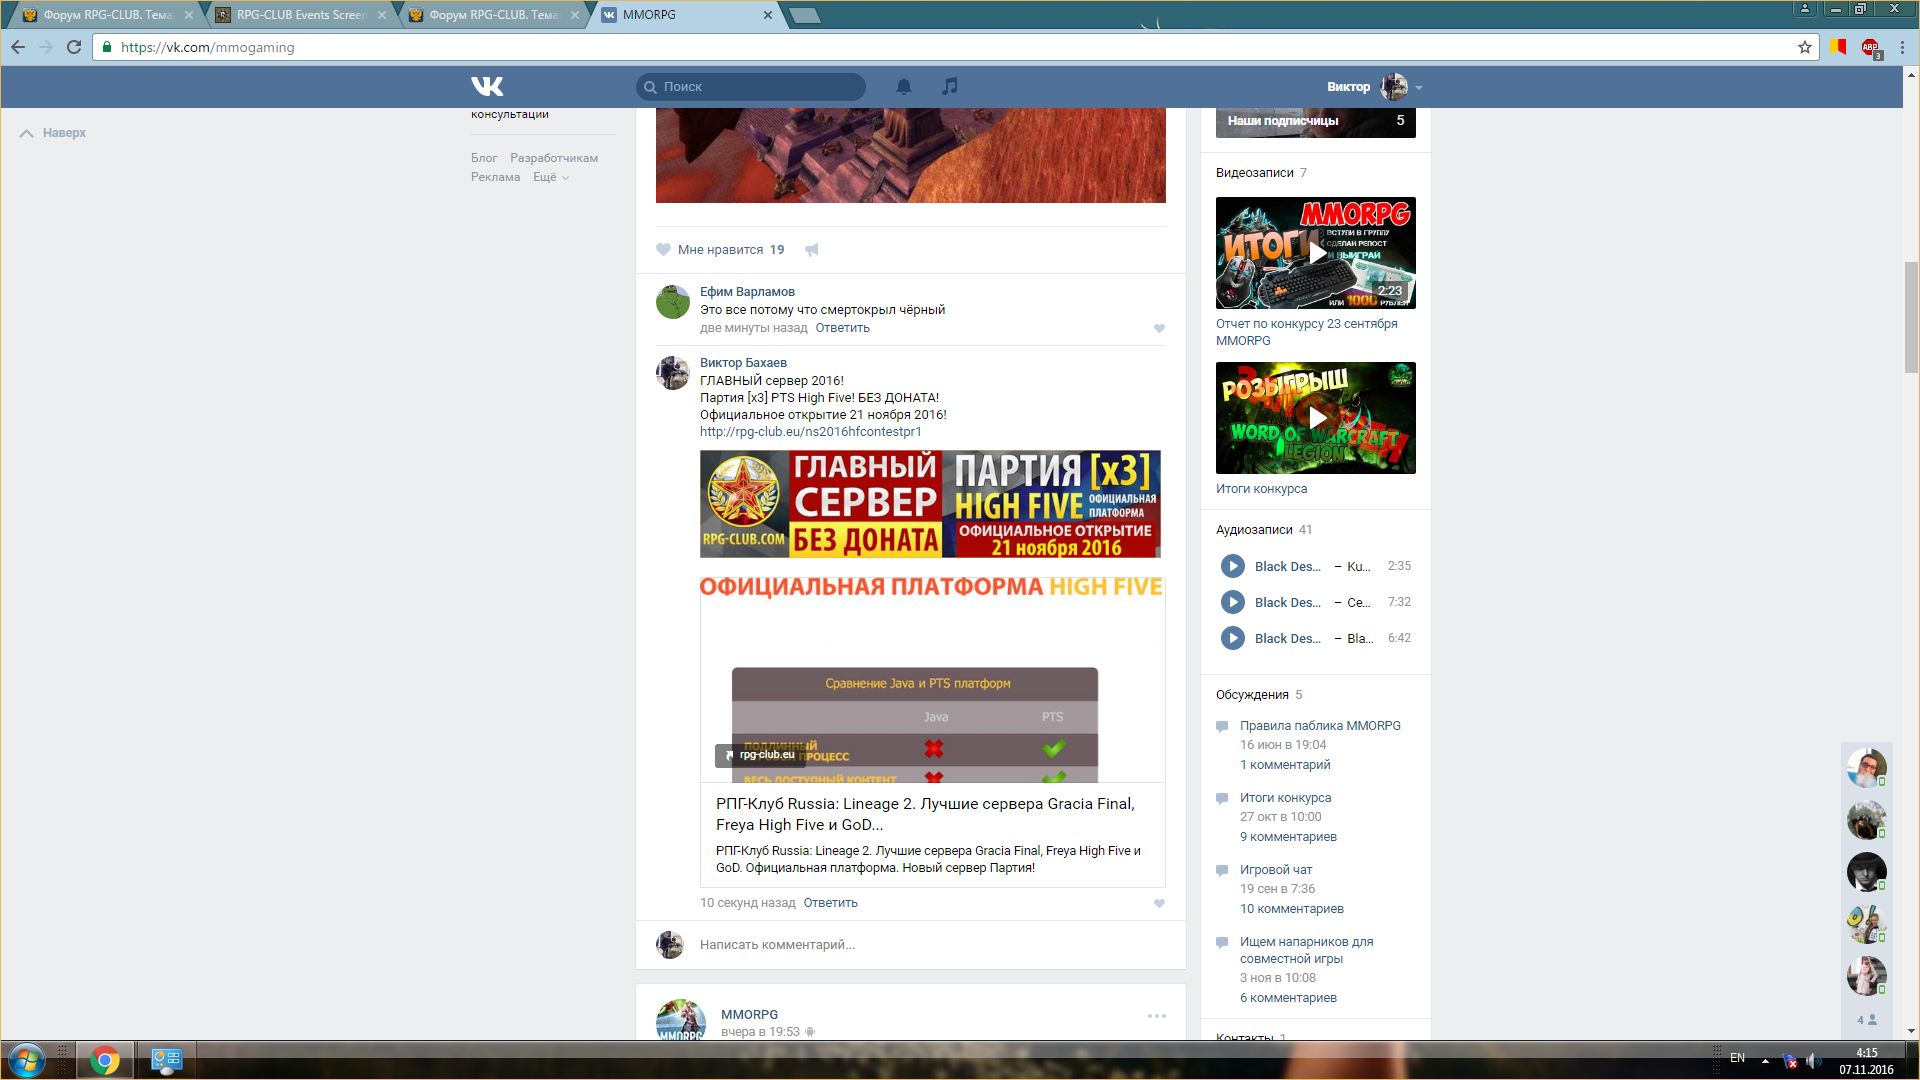Open the MMORPG group post author link
Viewport: 1920px width, 1080px height.
[x=749, y=1014]
